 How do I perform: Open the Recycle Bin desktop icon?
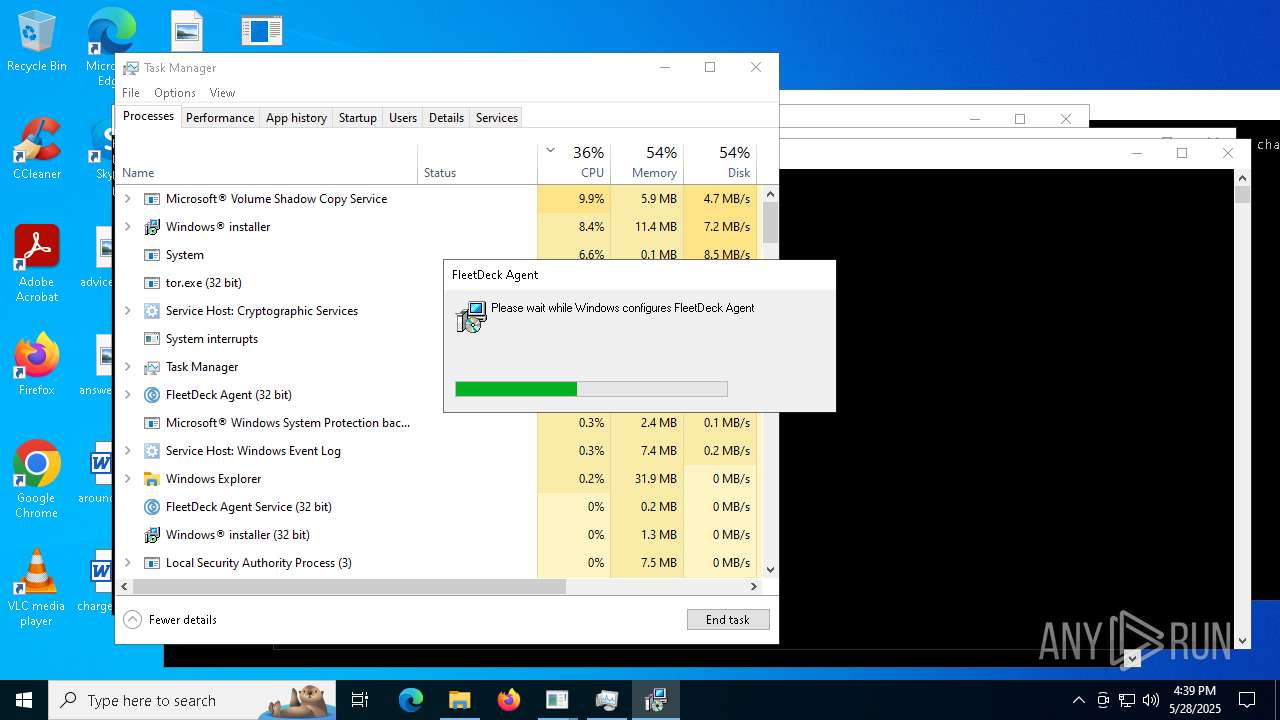(x=36, y=41)
